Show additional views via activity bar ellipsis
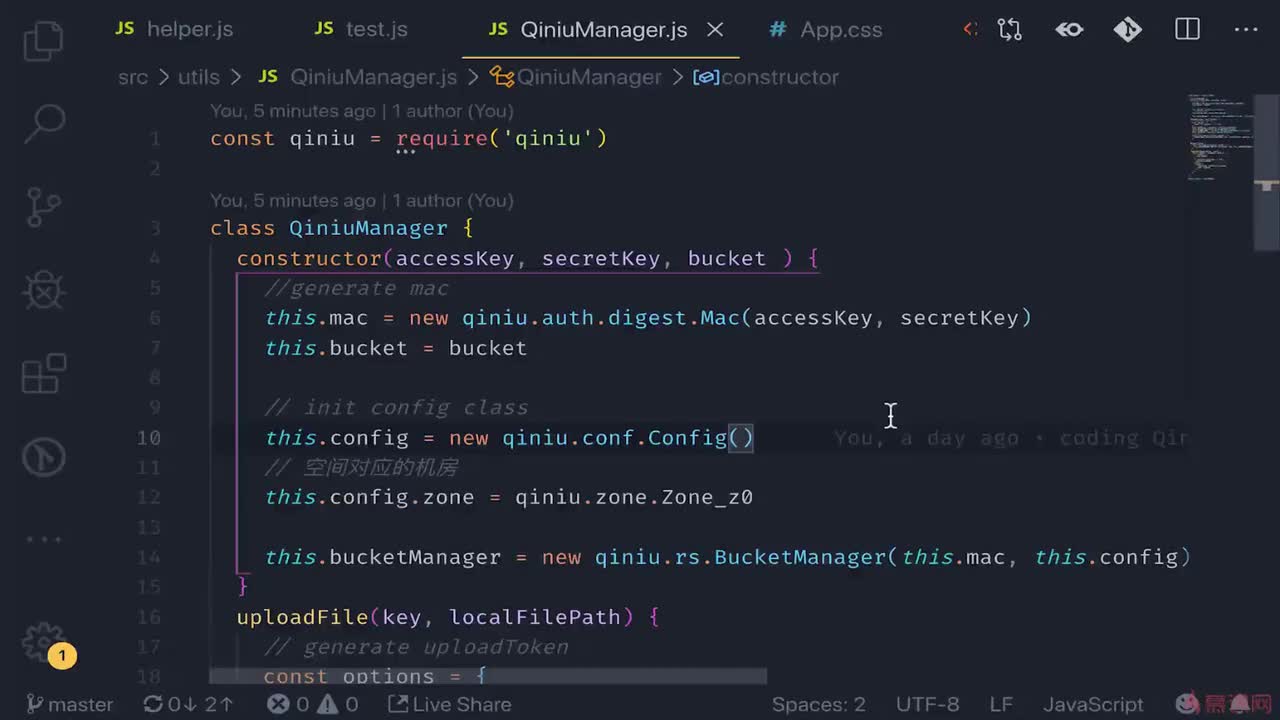The height and width of the screenshot is (720, 1280). [43, 540]
